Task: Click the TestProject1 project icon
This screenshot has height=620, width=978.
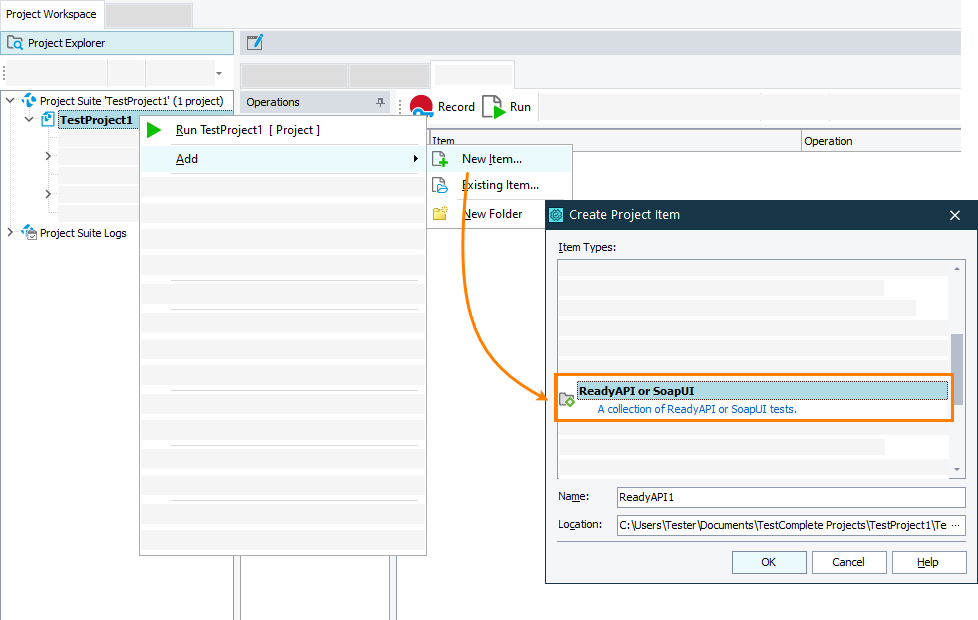Action: pos(46,119)
